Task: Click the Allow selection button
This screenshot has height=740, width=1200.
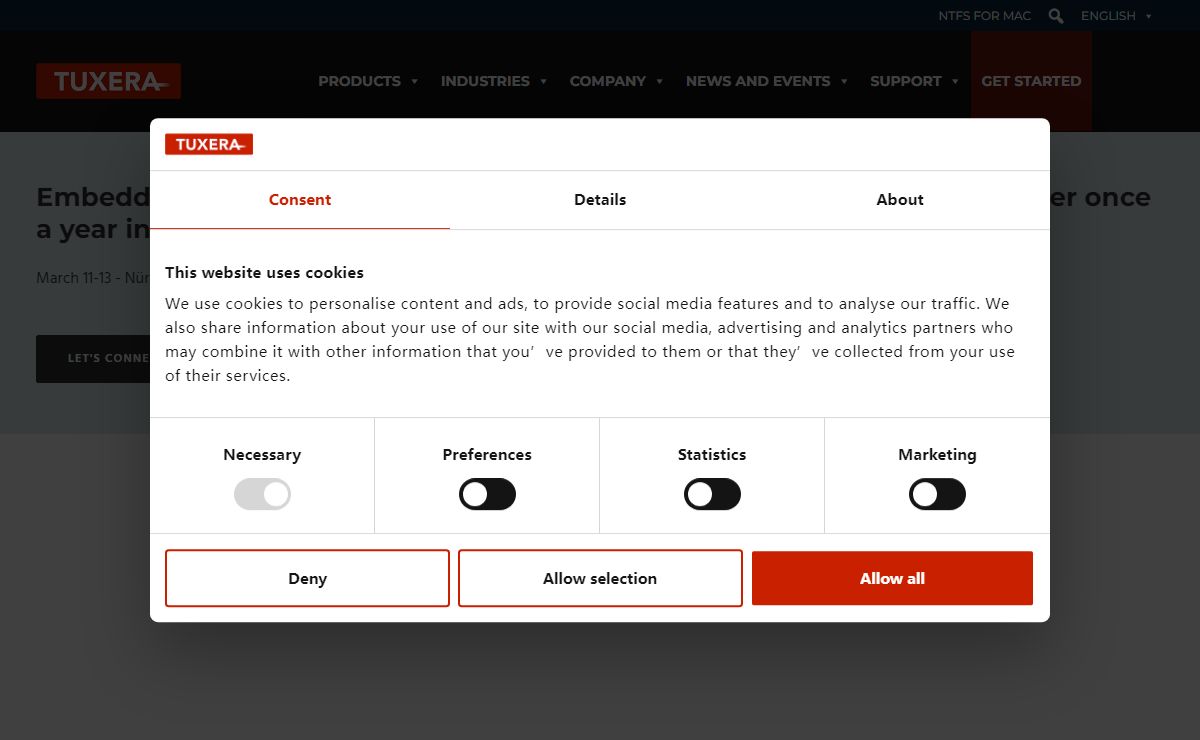Action: point(600,578)
